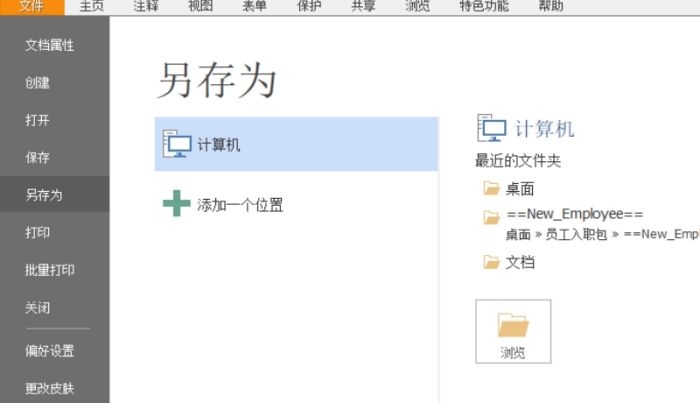The image size is (700, 403).
Task: Open the 共享 tab
Action: 363,6
